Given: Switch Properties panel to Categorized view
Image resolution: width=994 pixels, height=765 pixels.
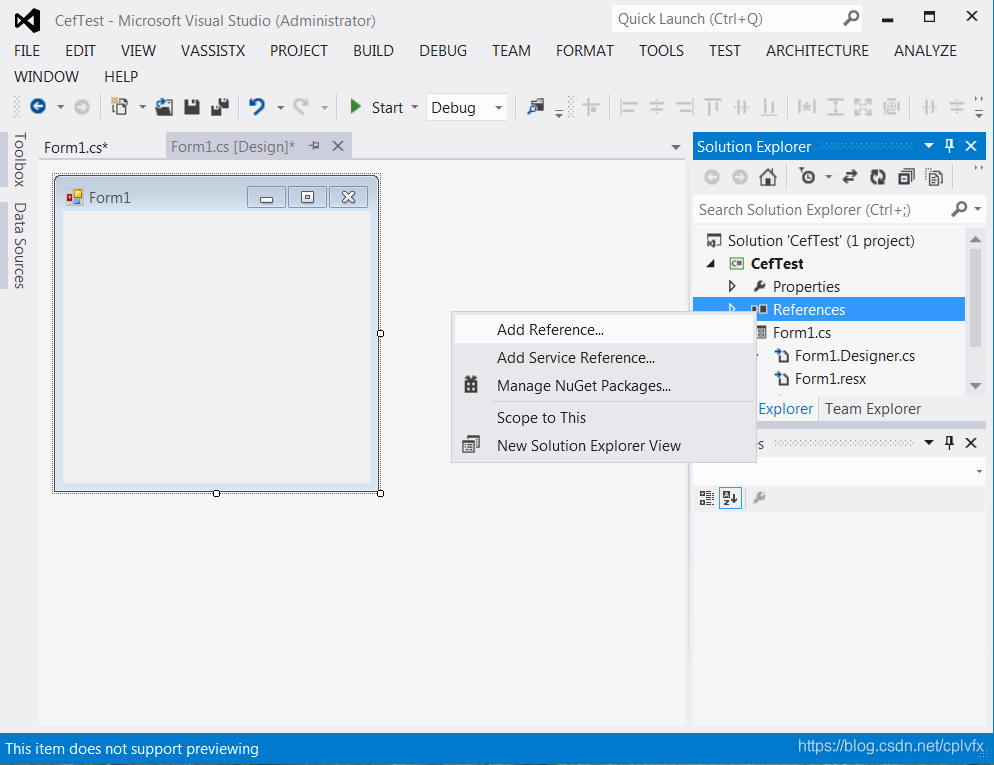Looking at the screenshot, I should (706, 498).
